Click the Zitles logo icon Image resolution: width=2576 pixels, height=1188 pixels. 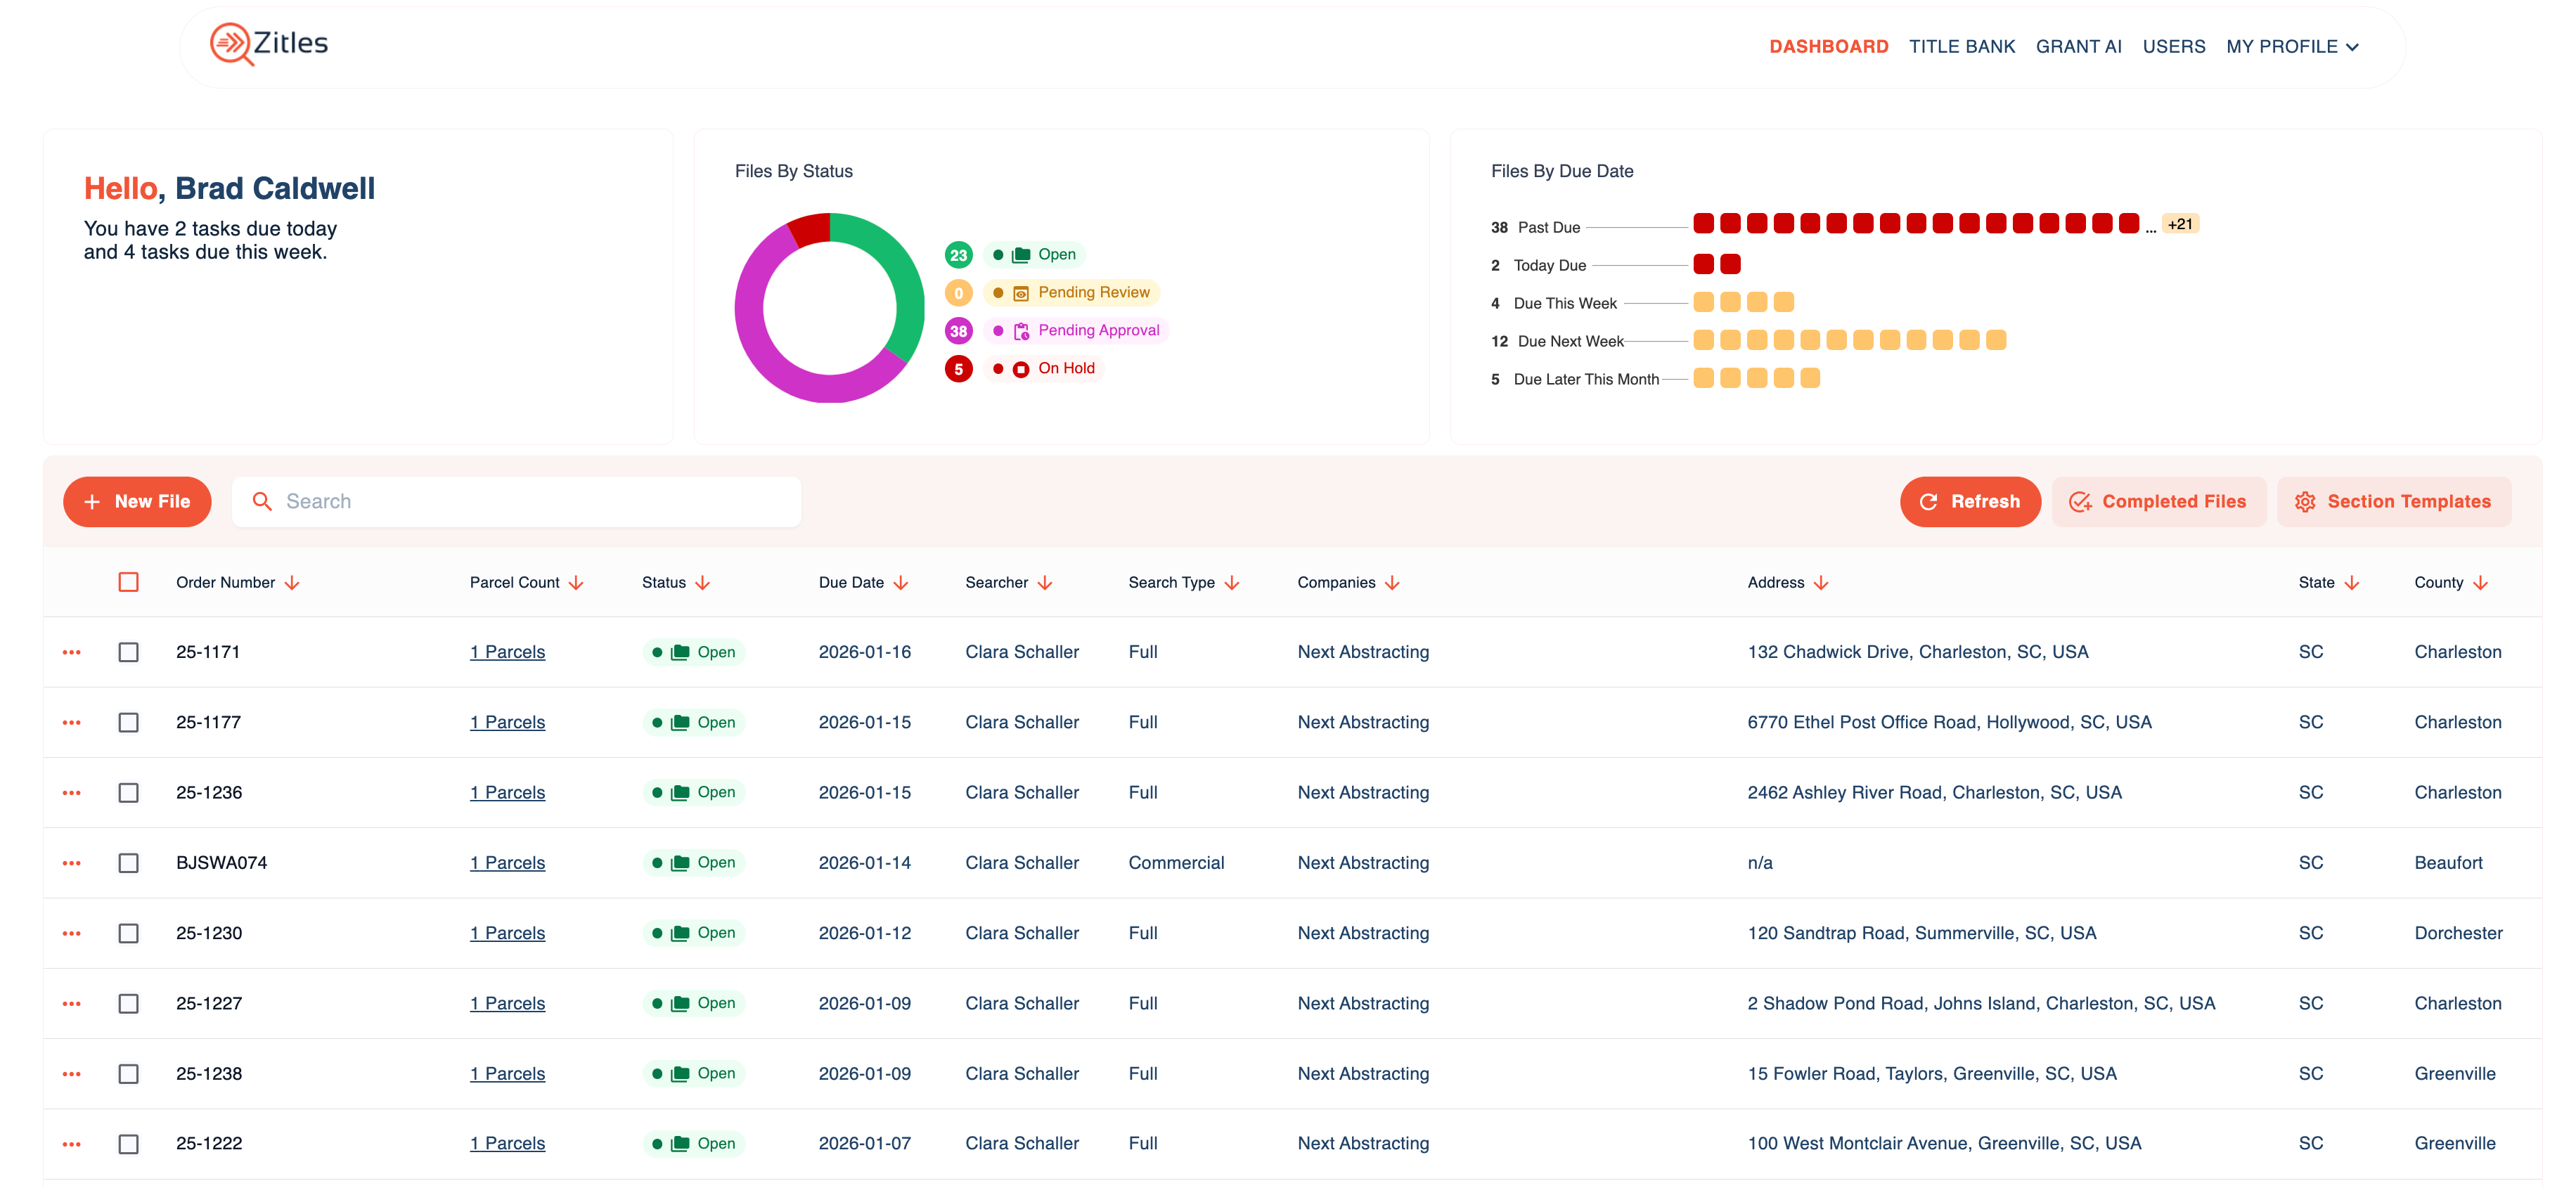pyautogui.click(x=231, y=44)
